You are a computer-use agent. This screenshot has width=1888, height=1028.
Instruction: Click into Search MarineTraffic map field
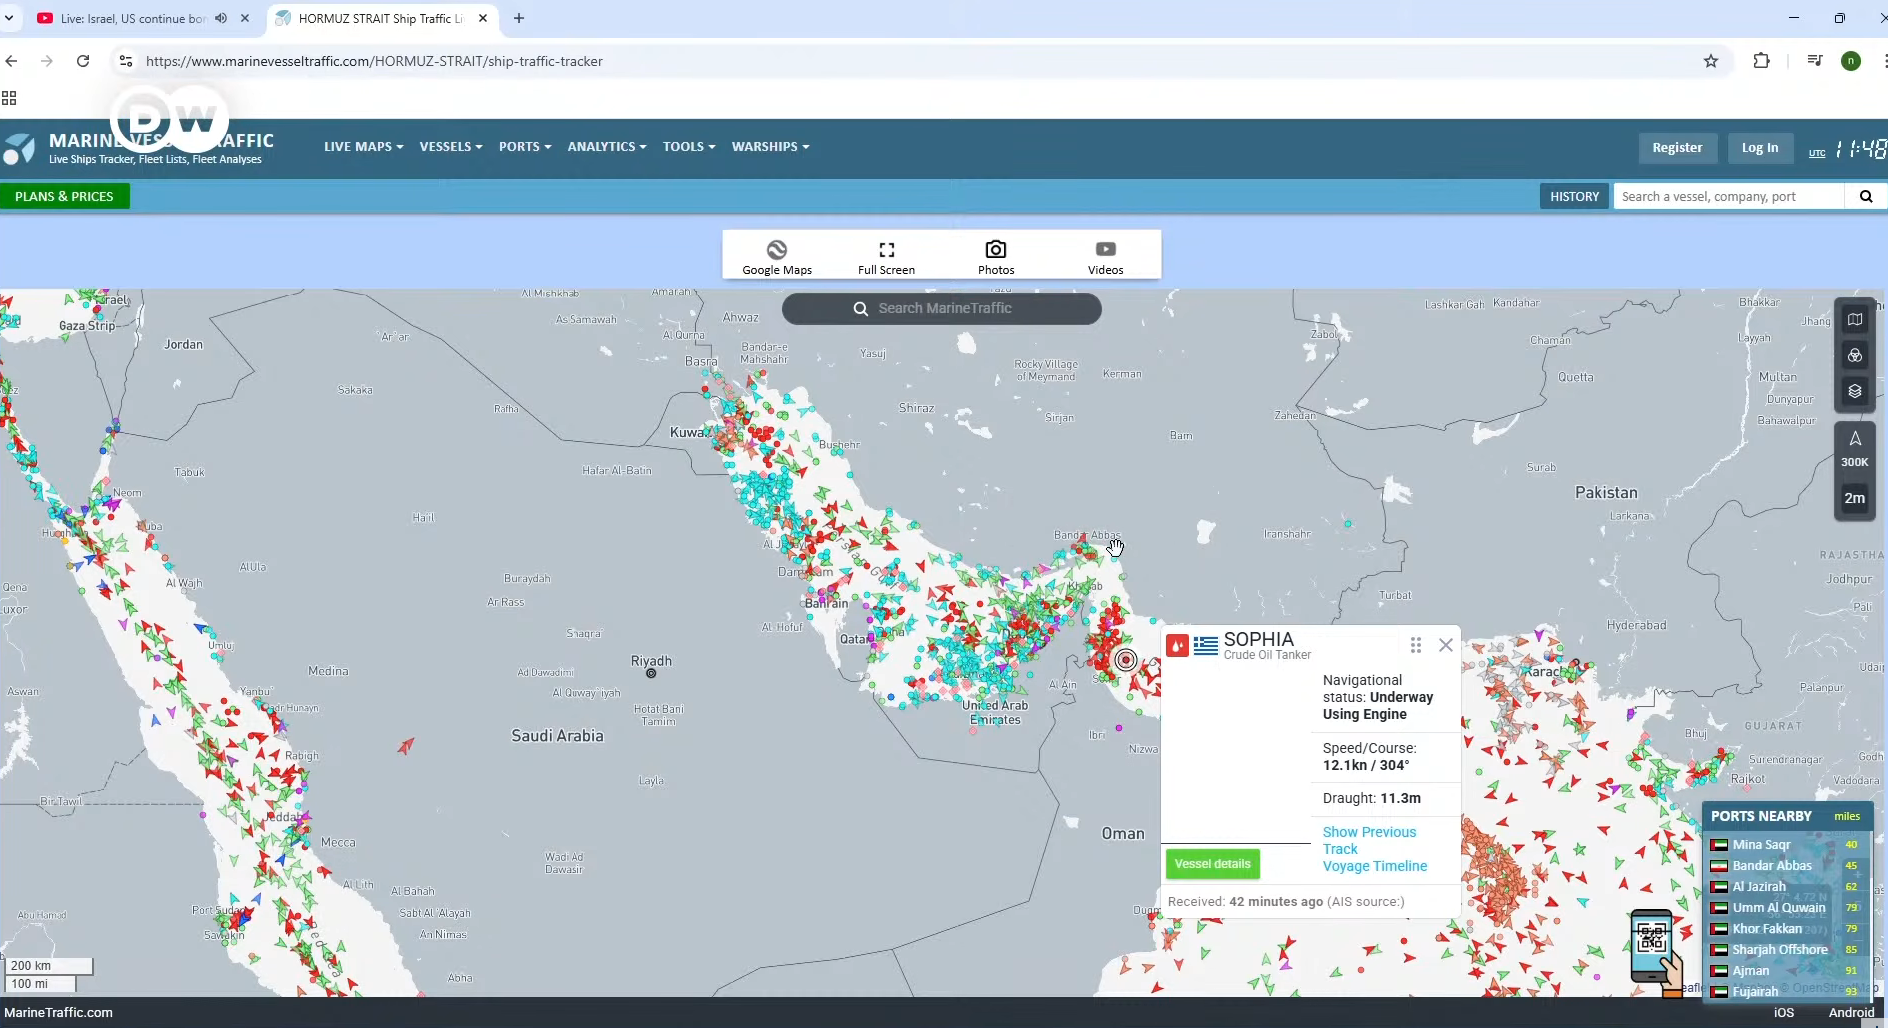click(x=942, y=308)
